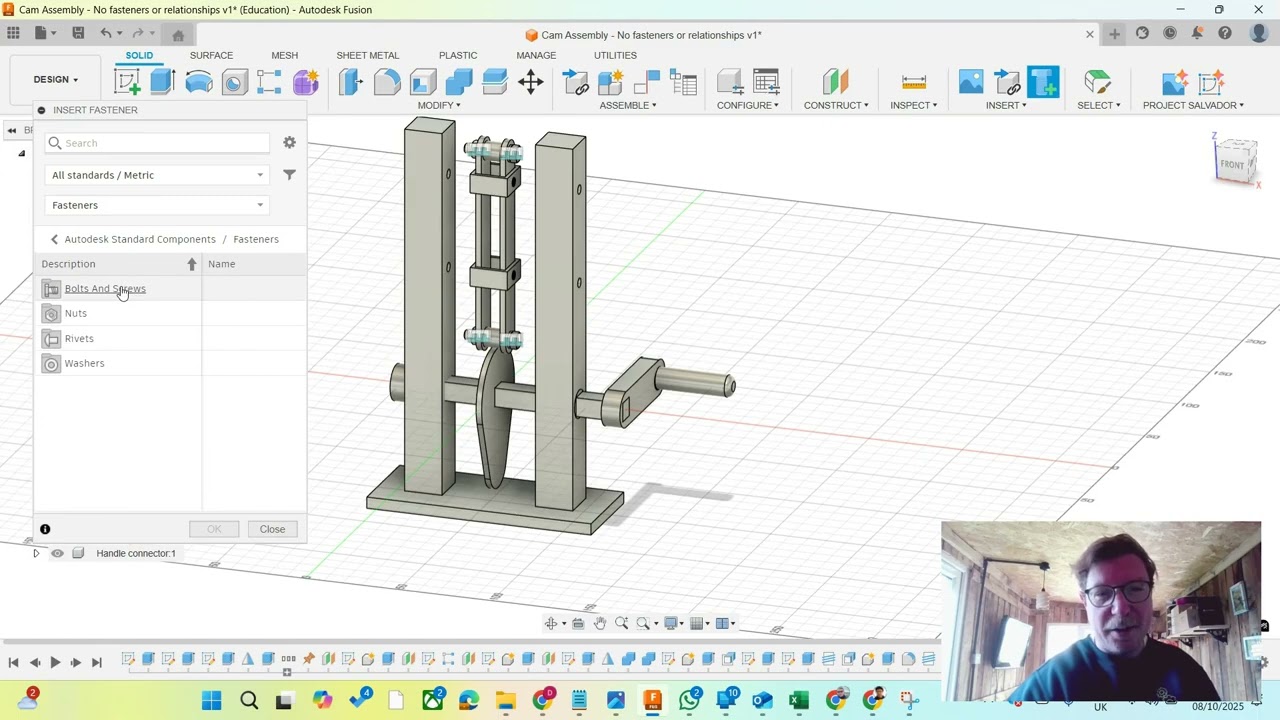Open fastener panel settings gear
Image resolution: width=1280 pixels, height=720 pixels.
289,143
